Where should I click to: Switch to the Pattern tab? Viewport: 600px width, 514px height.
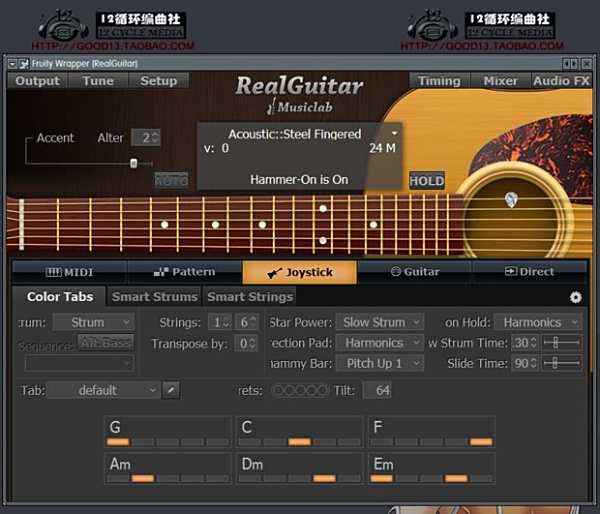point(185,272)
